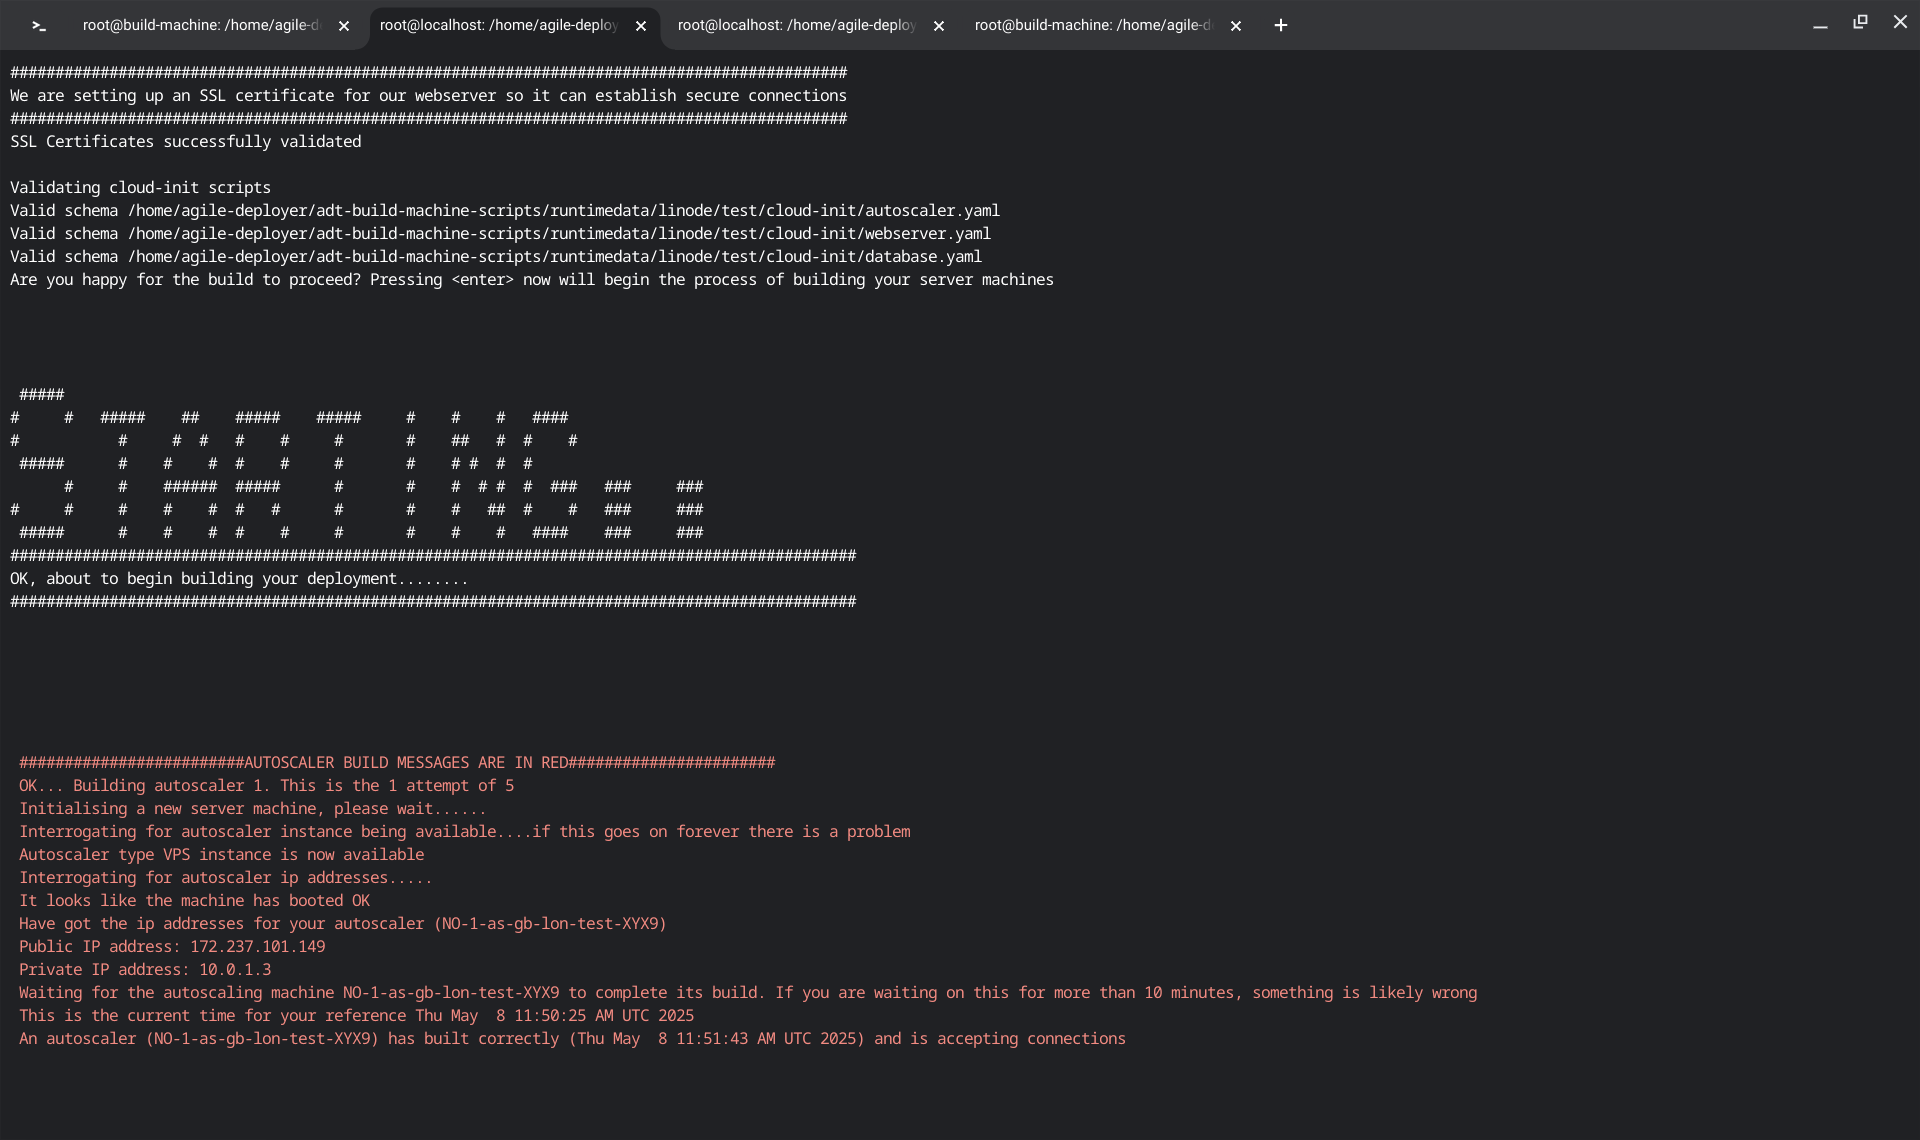Switch to the last root@build-machine tab

[x=1092, y=26]
